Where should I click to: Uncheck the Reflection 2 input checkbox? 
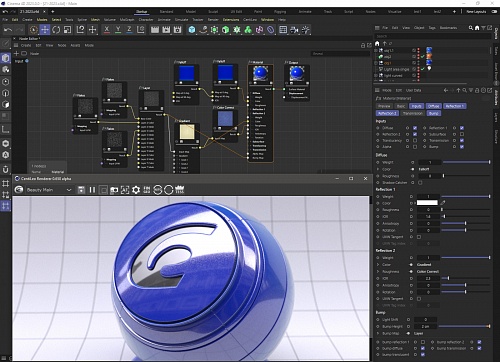point(415,134)
